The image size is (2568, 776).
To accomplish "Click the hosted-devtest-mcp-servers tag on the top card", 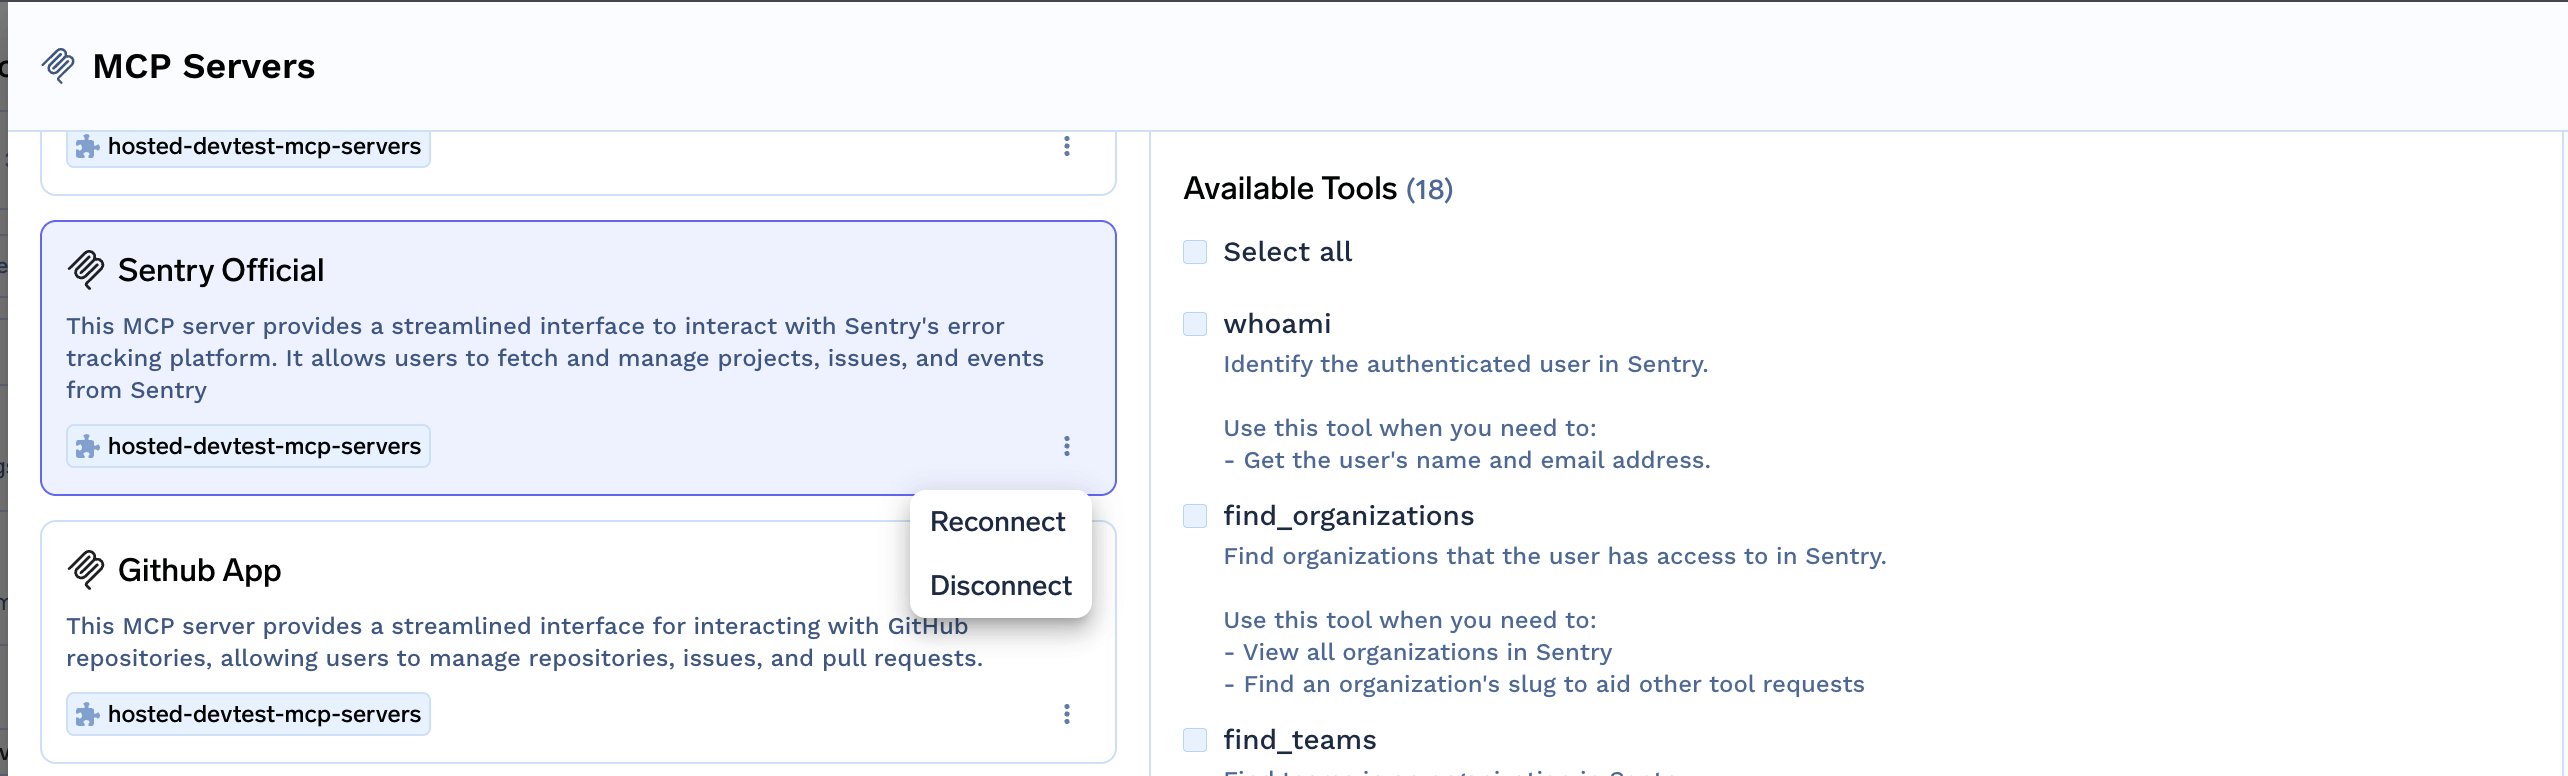I will tap(248, 147).
